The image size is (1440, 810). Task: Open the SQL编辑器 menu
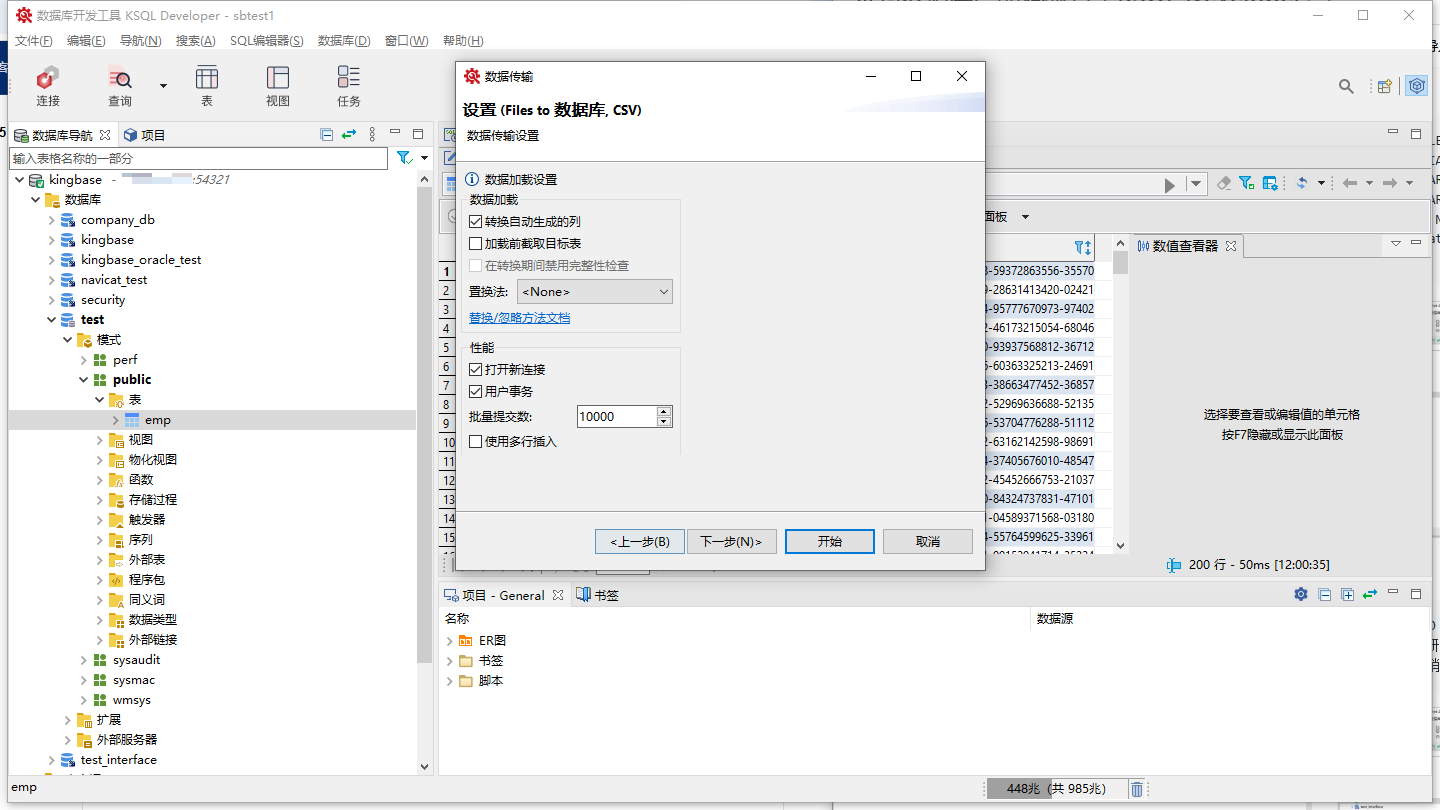[x=266, y=41]
